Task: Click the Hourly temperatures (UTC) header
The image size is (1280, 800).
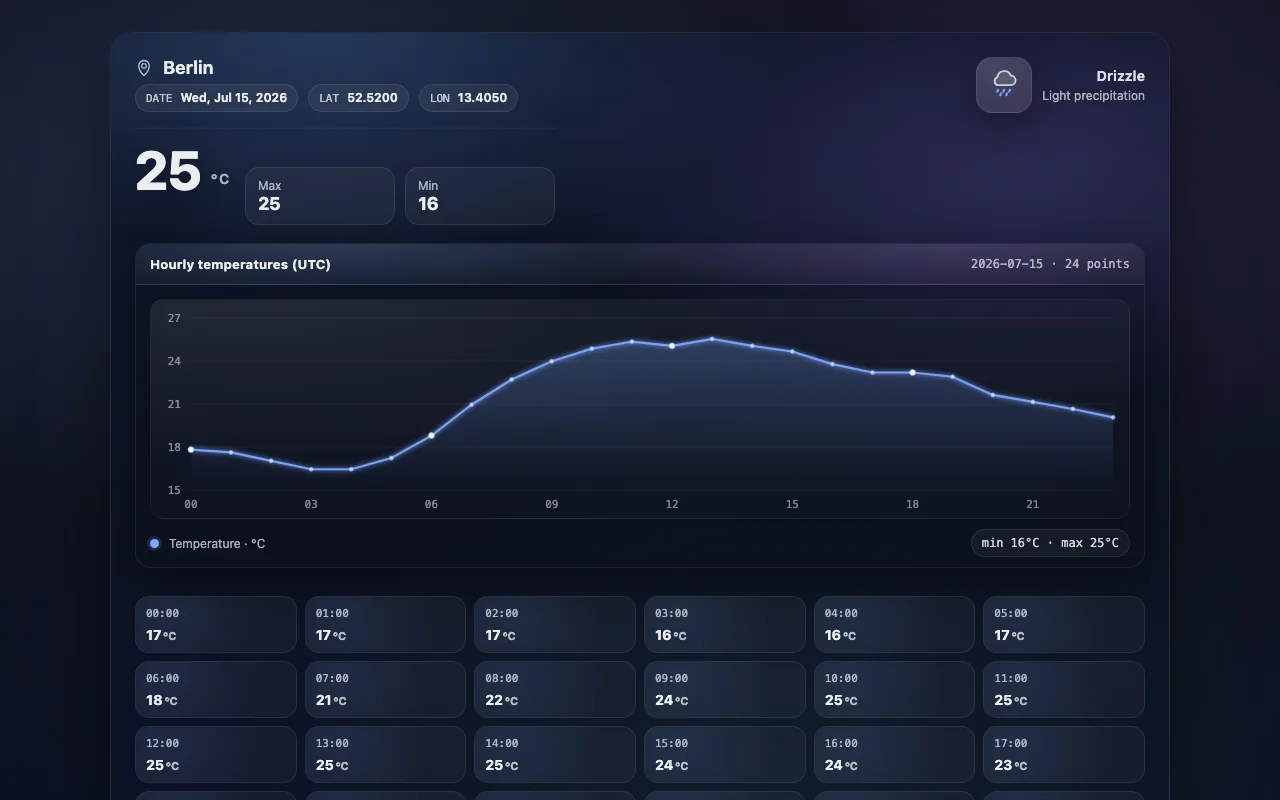Action: coord(240,265)
